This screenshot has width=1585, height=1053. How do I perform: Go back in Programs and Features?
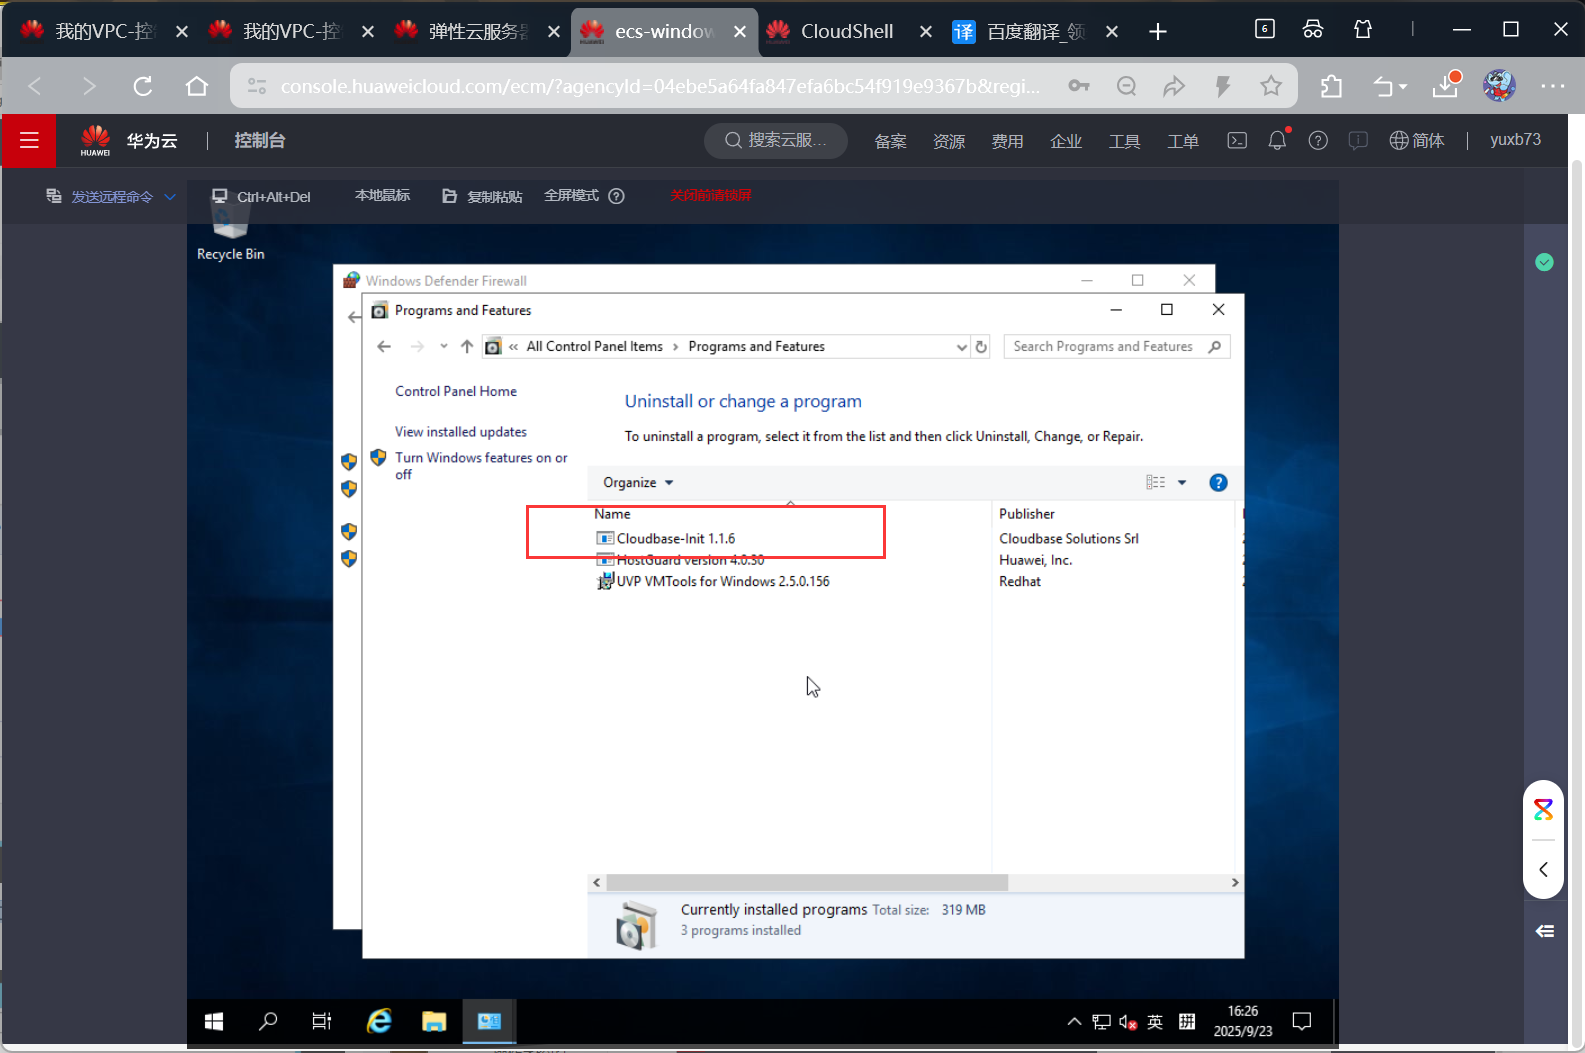click(384, 346)
